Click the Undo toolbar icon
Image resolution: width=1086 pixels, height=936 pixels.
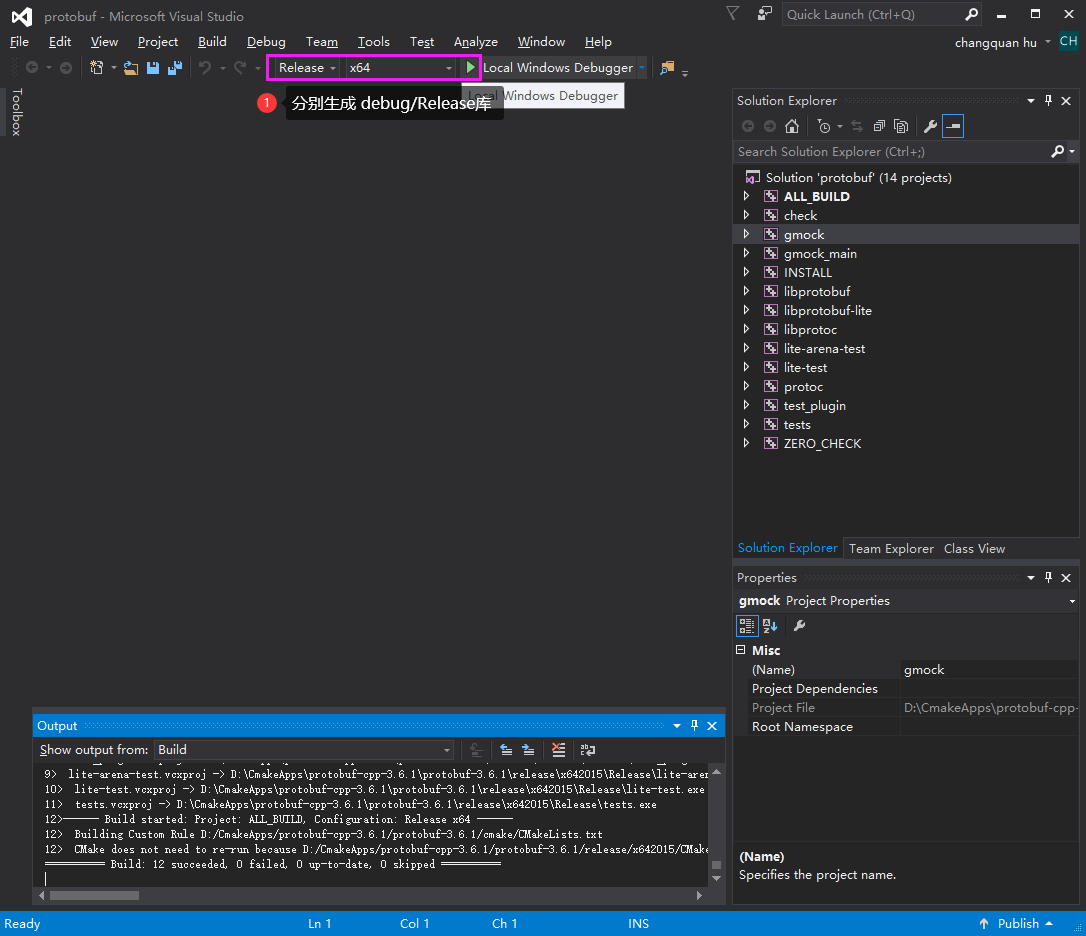[205, 67]
